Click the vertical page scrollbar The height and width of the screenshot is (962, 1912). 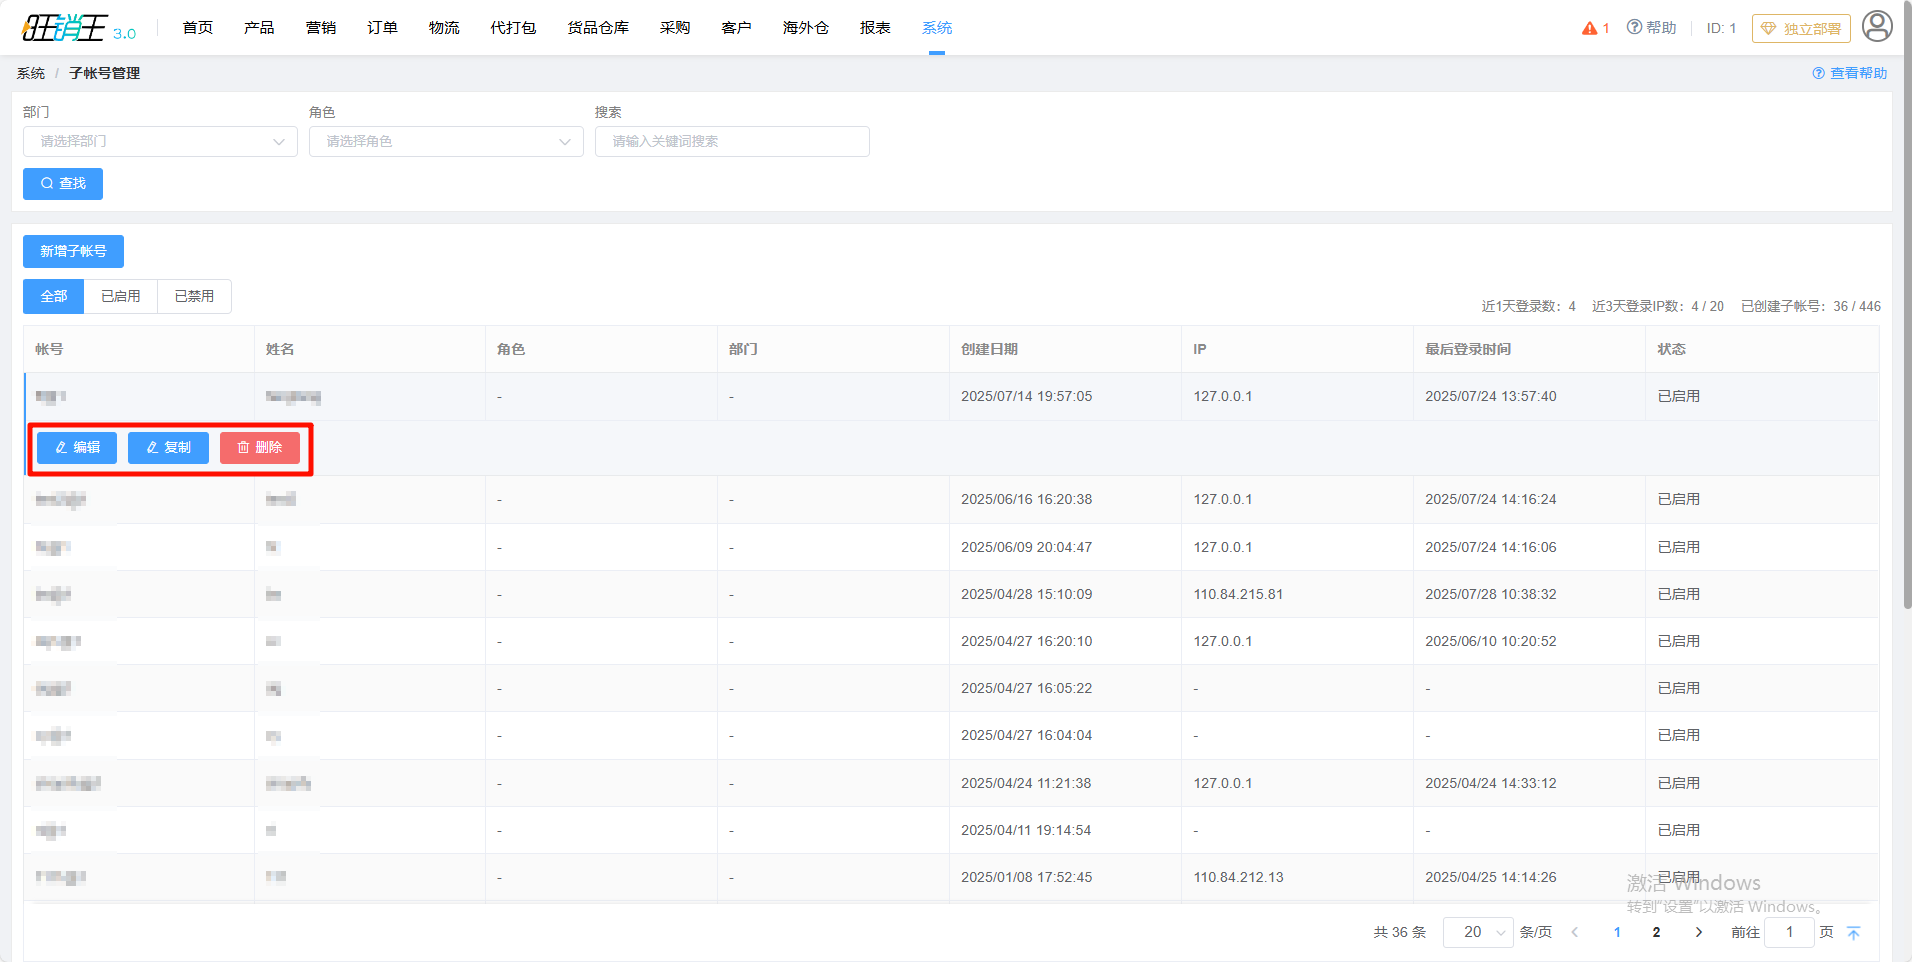pyautogui.click(x=1908, y=305)
